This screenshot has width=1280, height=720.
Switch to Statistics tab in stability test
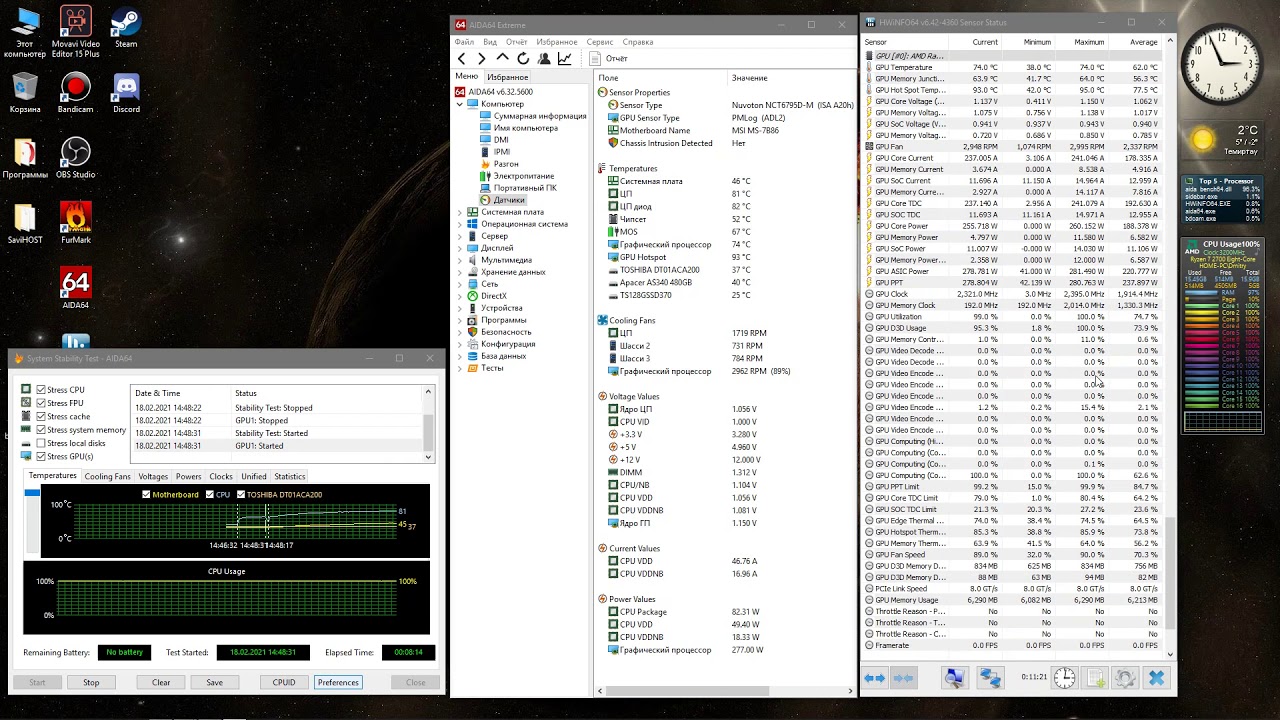[x=290, y=477]
